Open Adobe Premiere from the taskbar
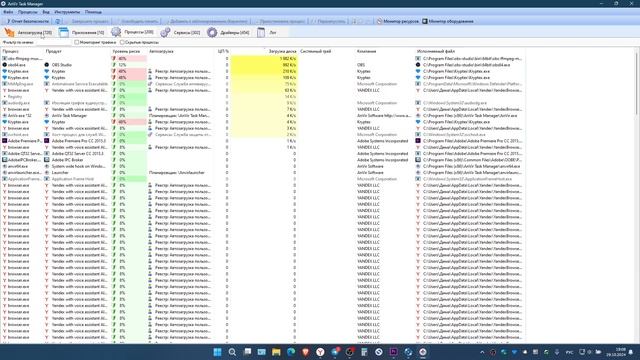Screen dimensions: 640x360 click(393, 352)
